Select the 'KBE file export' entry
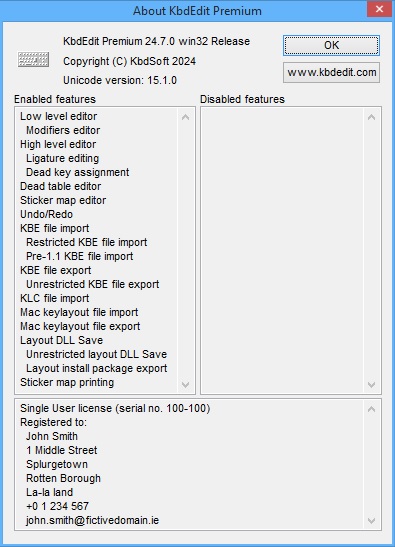Screen dimensions: 395x547 point(55,270)
